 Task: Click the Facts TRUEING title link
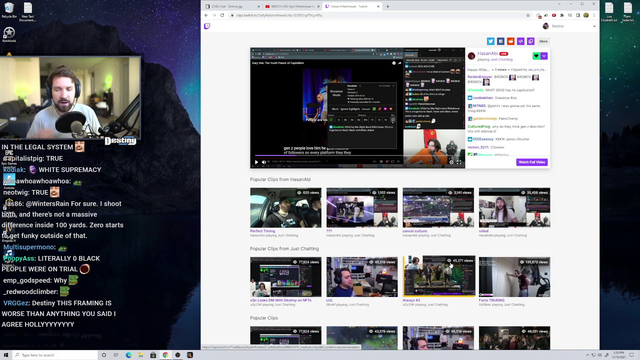pyautogui.click(x=492, y=300)
